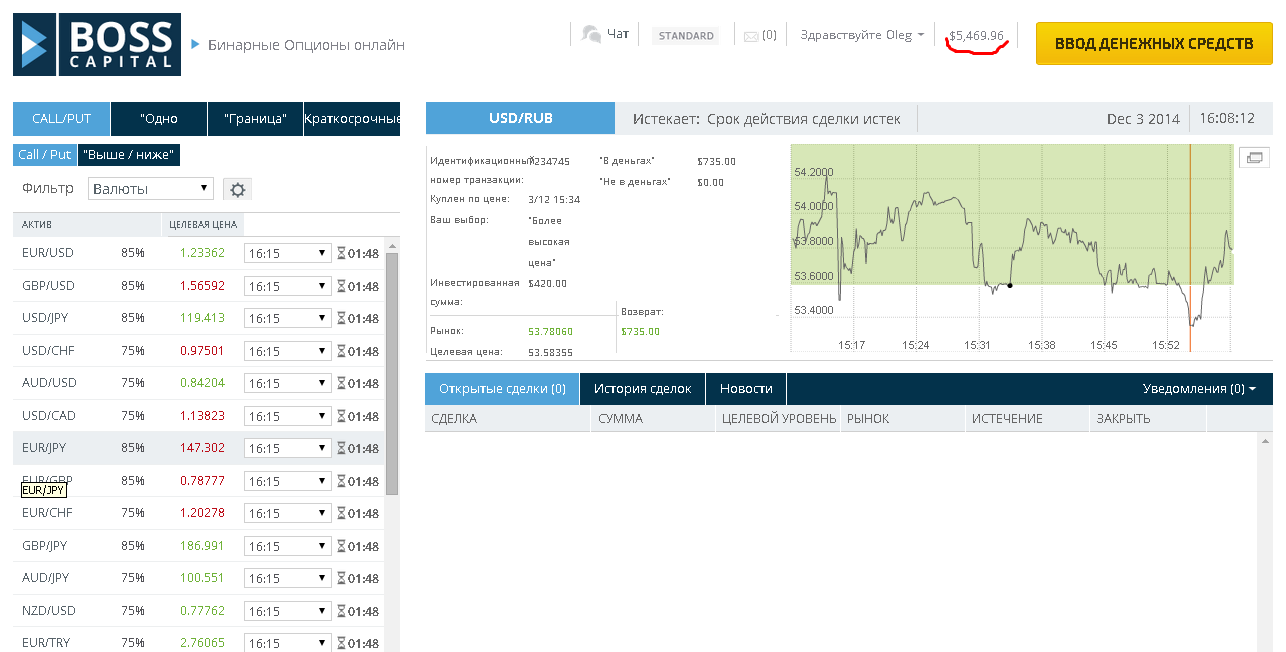Select the USD/CAD asset row
The image size is (1286, 652).
click(49, 416)
